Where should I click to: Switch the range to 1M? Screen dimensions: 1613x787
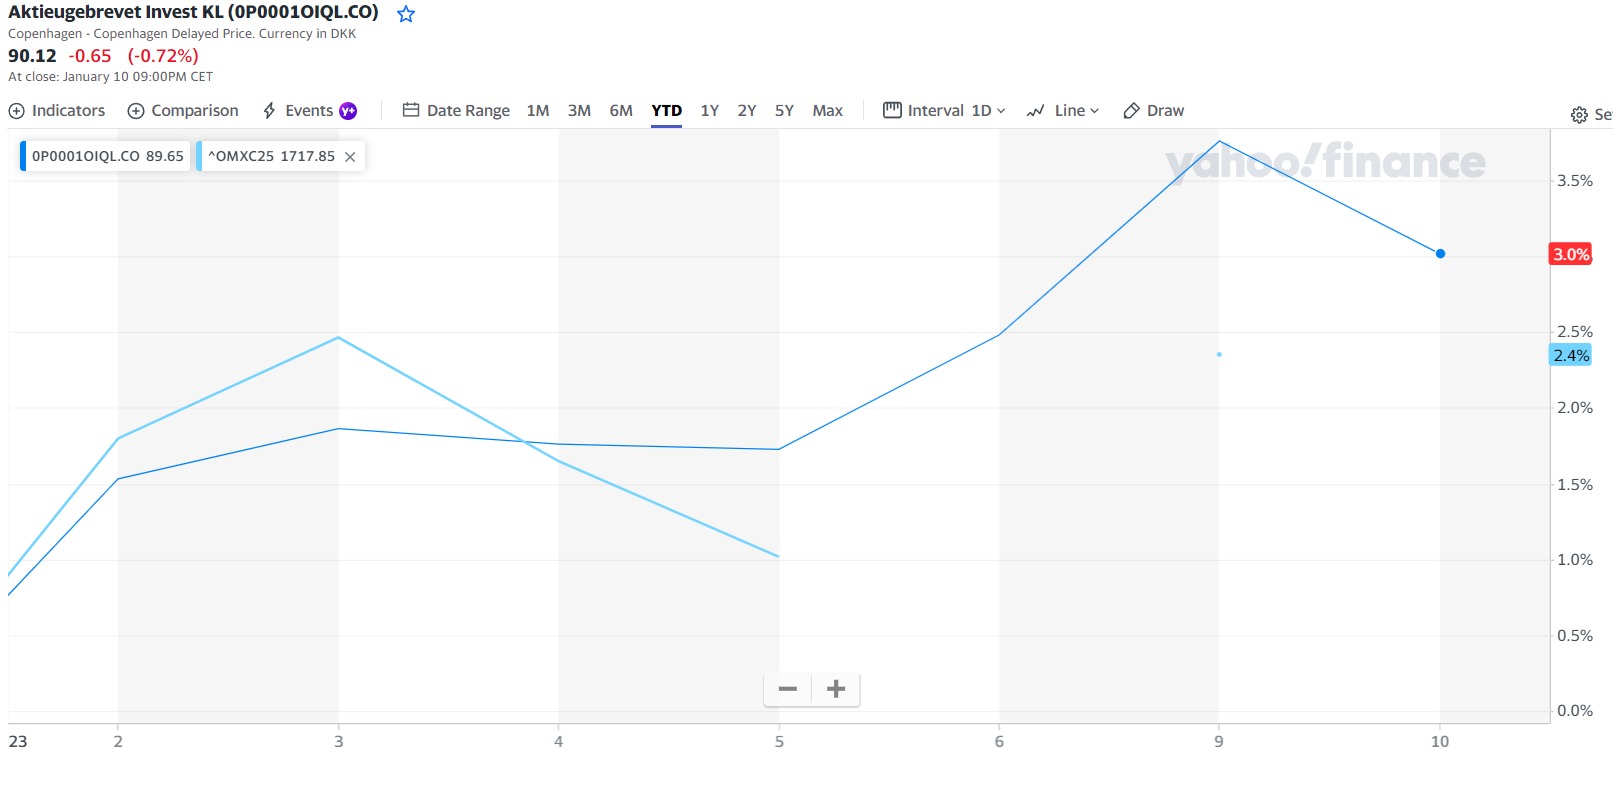tap(538, 111)
